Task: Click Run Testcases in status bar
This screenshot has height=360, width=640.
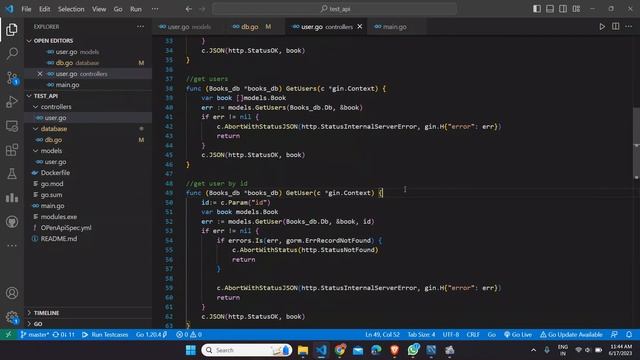Action: click(105, 334)
